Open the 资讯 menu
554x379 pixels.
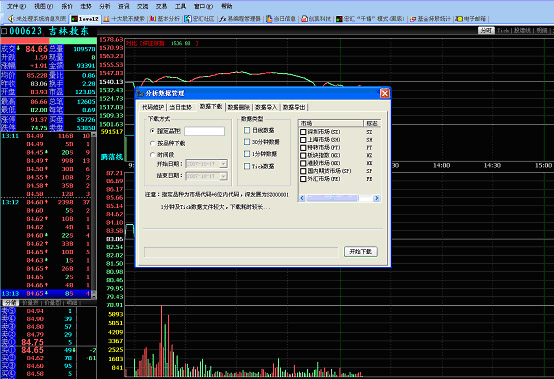(124, 6)
